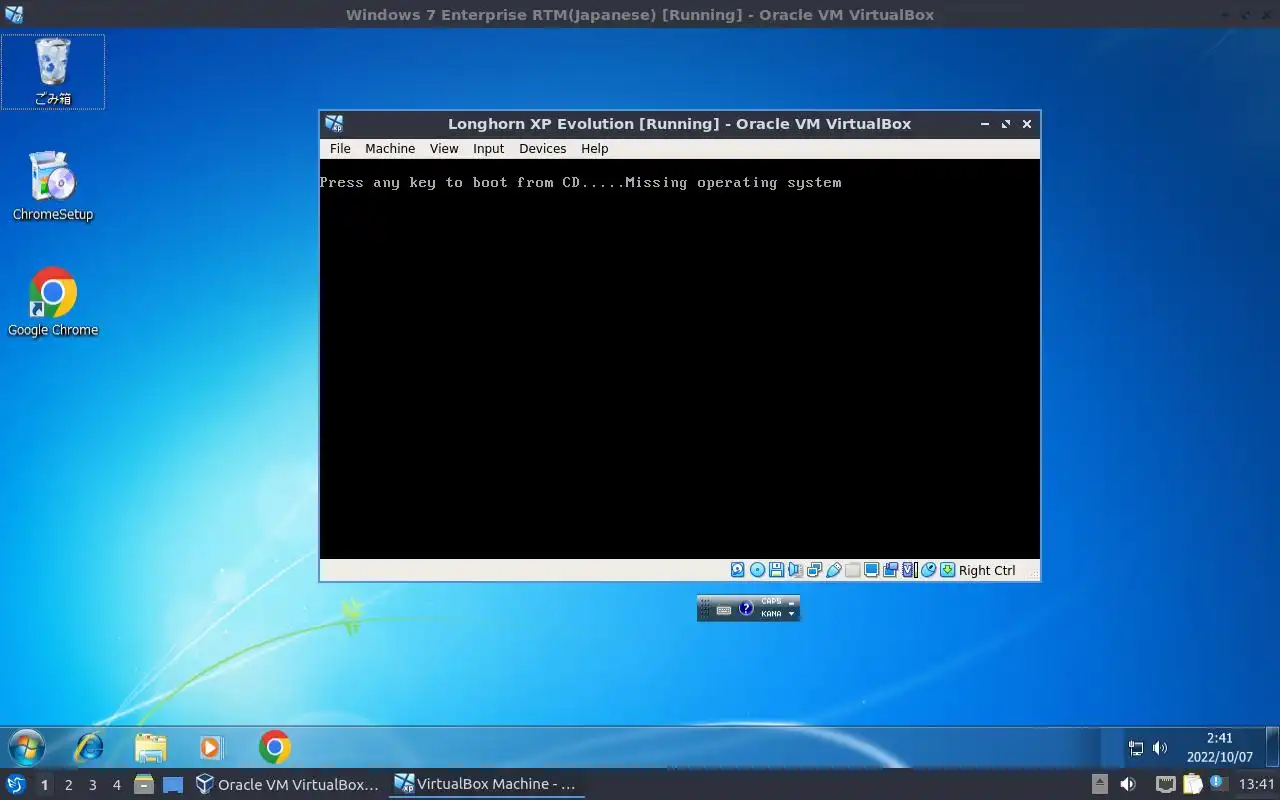Click the Show desktop button in Windows 7

pos(1273,747)
